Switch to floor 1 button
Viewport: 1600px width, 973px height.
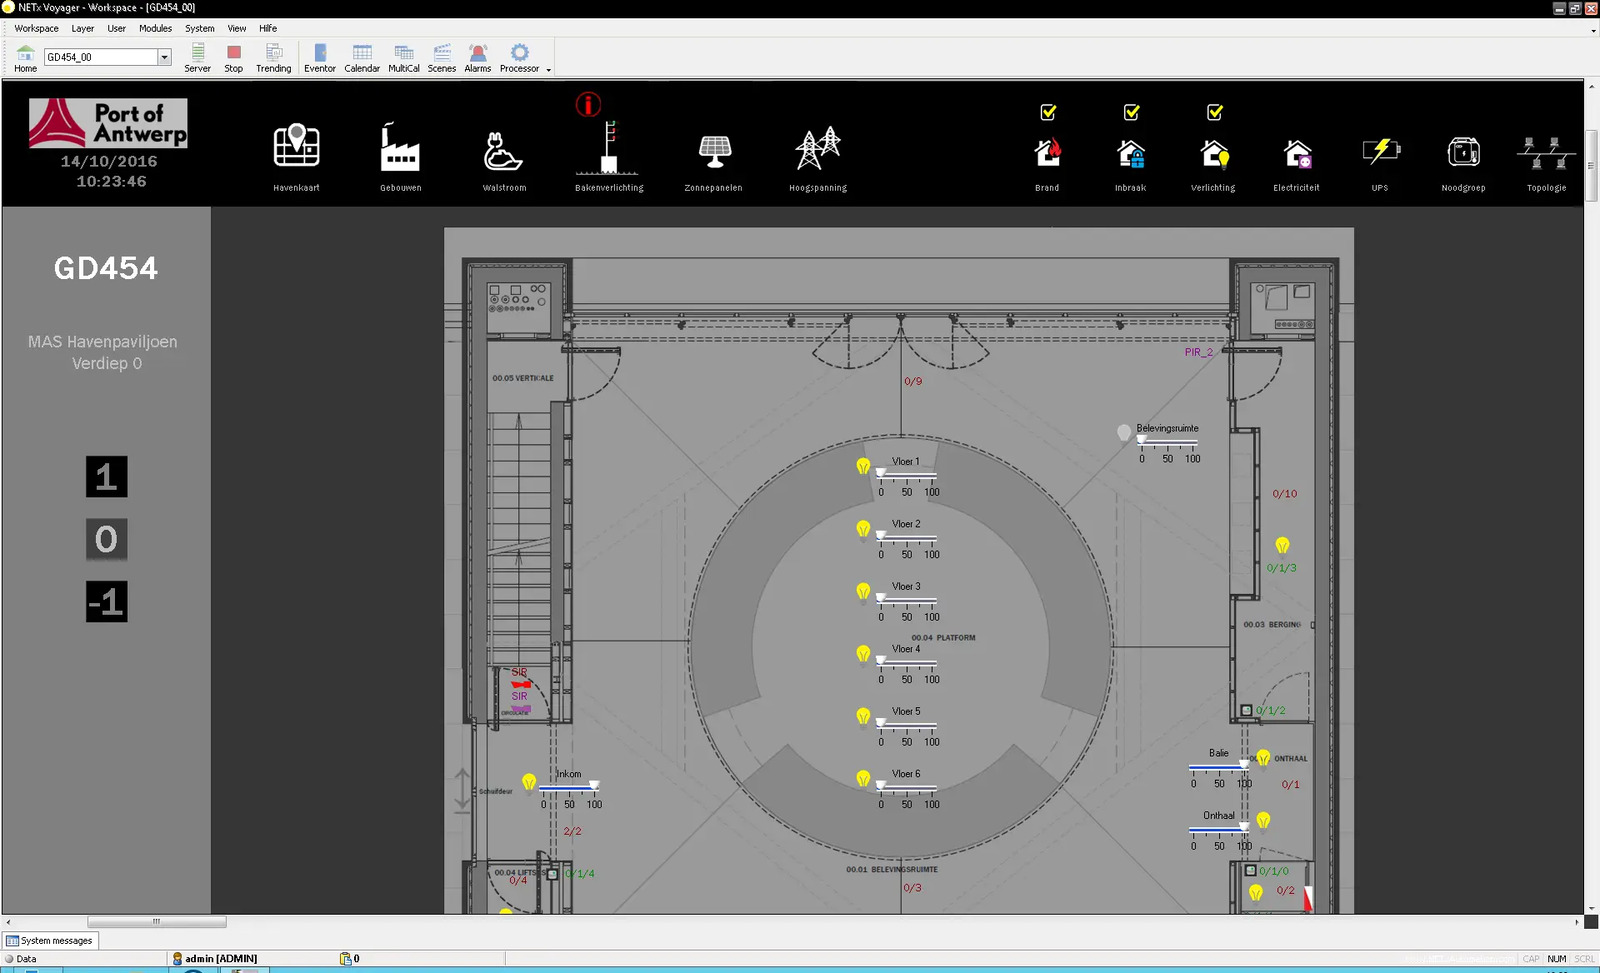point(106,477)
